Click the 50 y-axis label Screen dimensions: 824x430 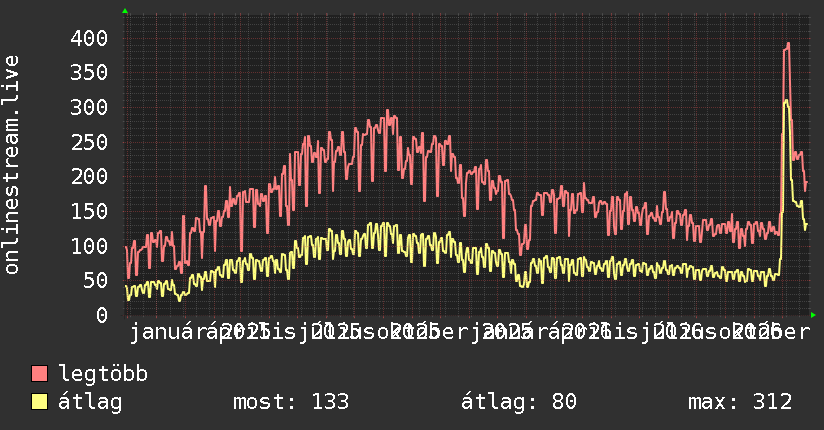click(95, 281)
